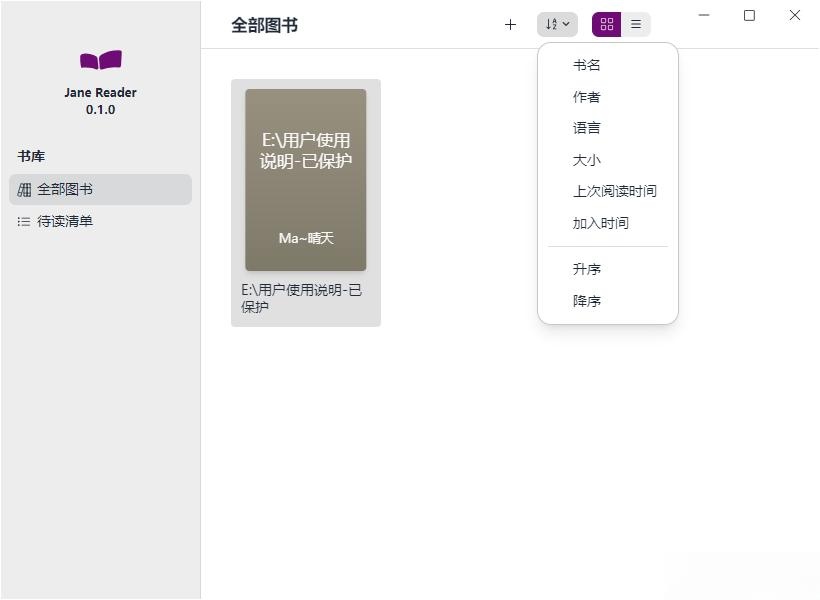The height and width of the screenshot is (600, 820).
Task: Open 待读清单 in the sidebar
Action: tap(100, 221)
